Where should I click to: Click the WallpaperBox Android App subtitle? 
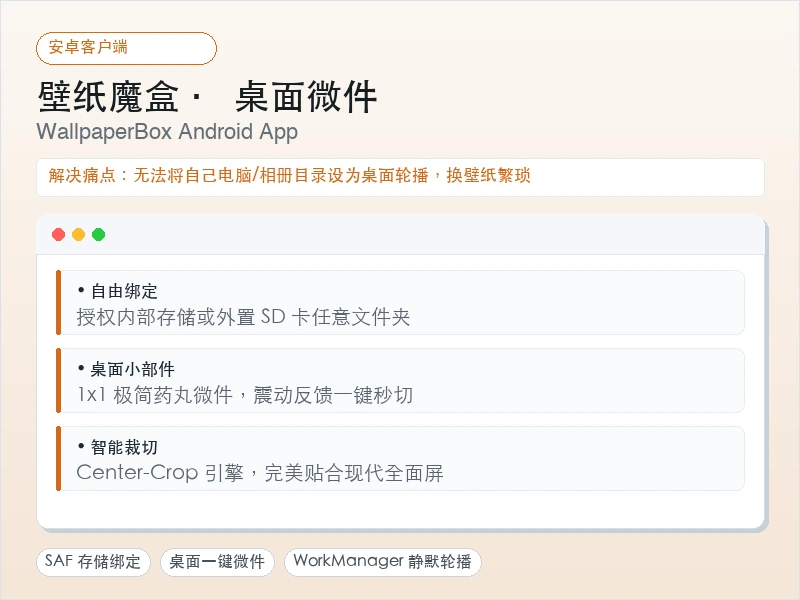coord(167,132)
